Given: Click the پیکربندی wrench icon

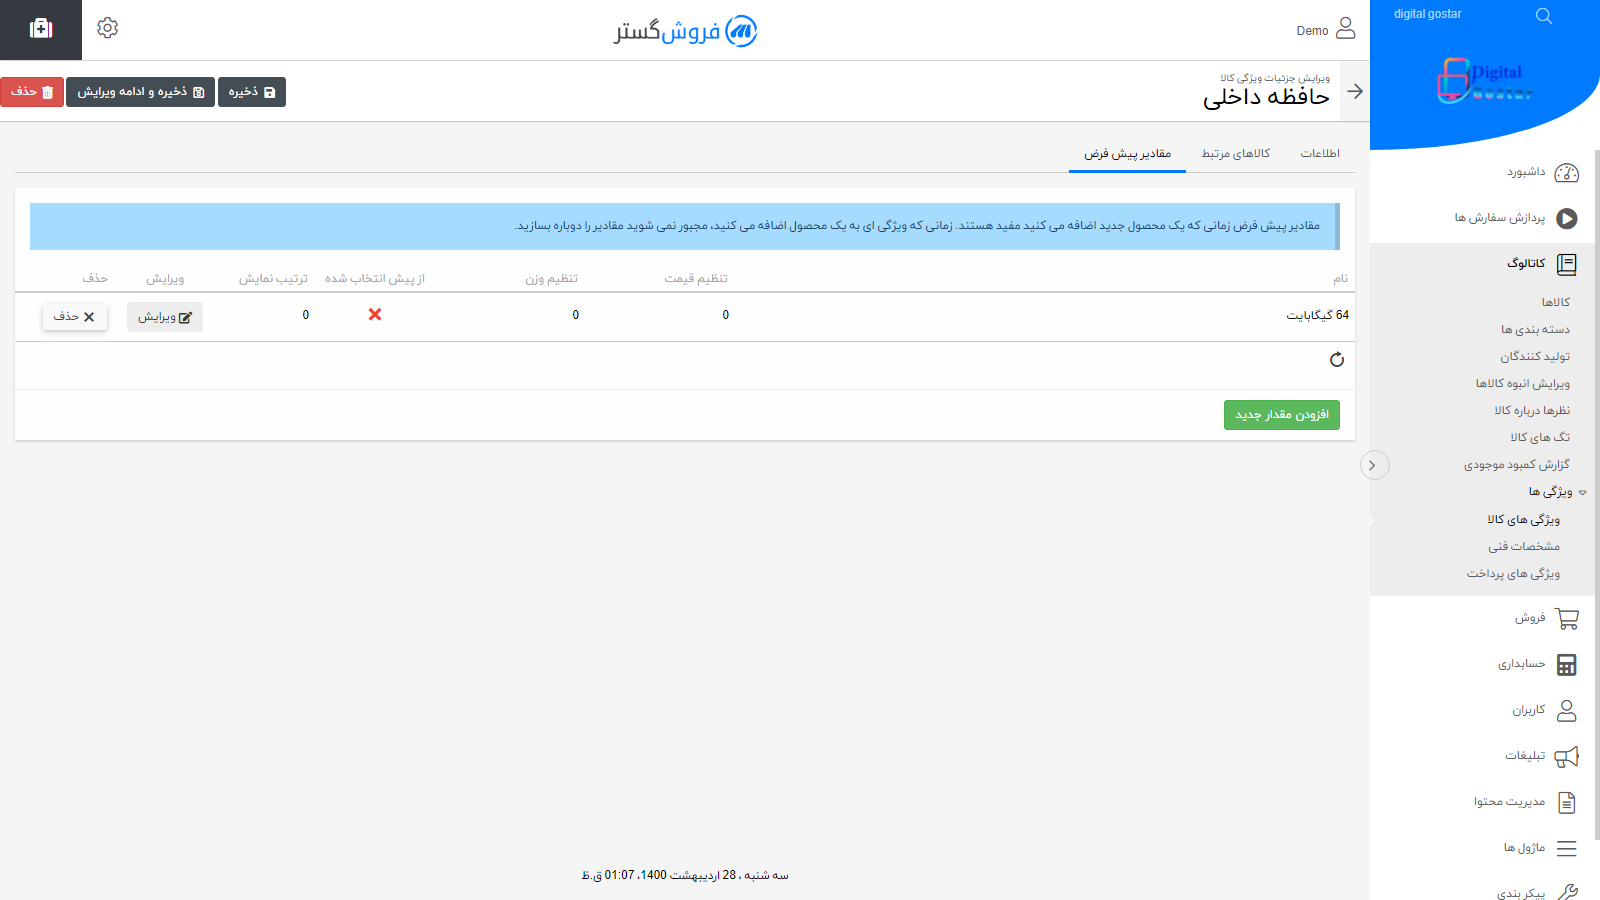Looking at the screenshot, I should [x=1567, y=893].
